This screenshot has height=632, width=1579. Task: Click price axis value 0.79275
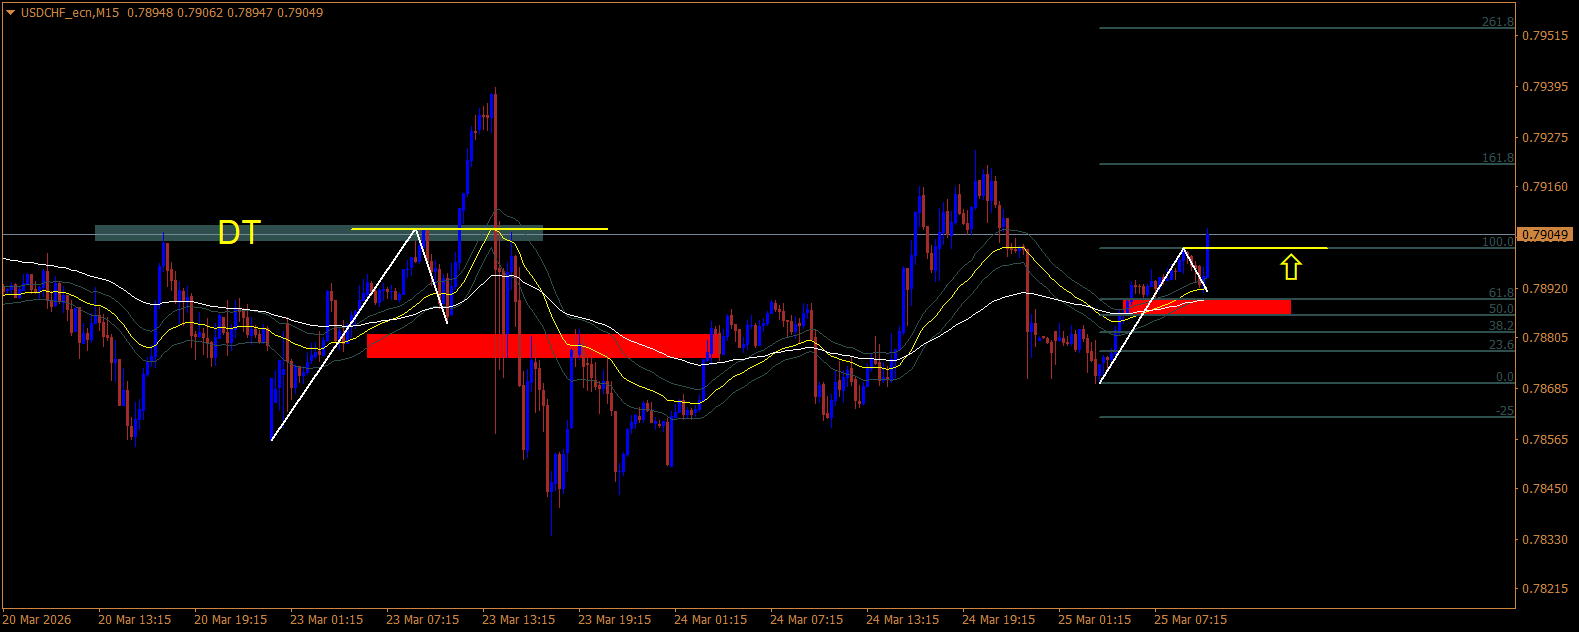[1544, 137]
